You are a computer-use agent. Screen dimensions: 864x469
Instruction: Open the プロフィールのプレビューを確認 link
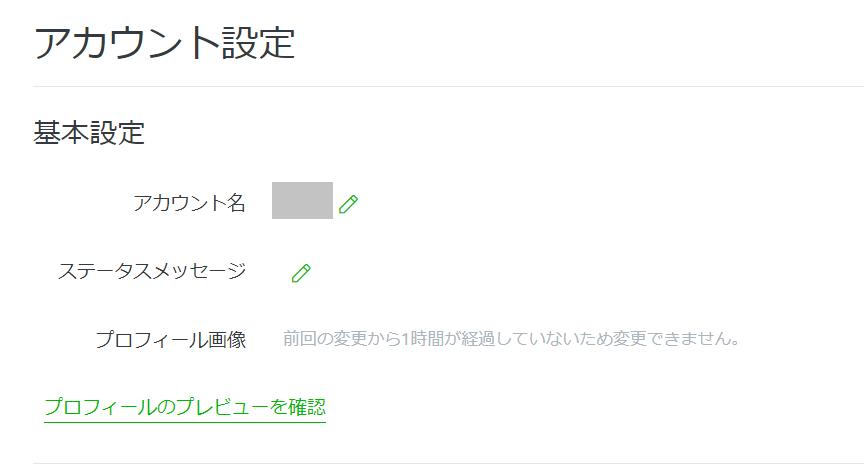(x=185, y=407)
